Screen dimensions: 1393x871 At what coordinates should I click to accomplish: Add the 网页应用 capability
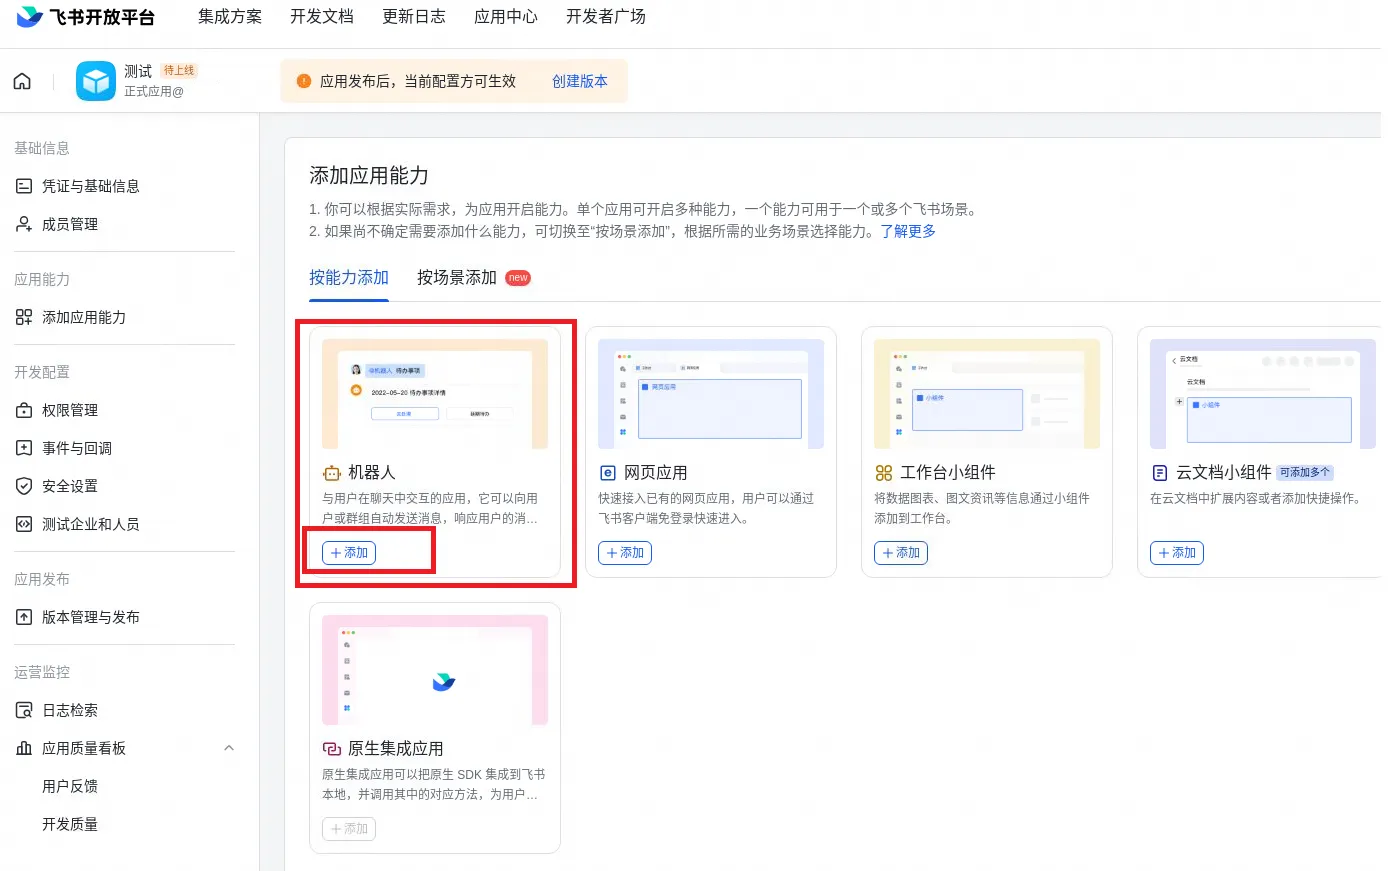click(x=625, y=553)
